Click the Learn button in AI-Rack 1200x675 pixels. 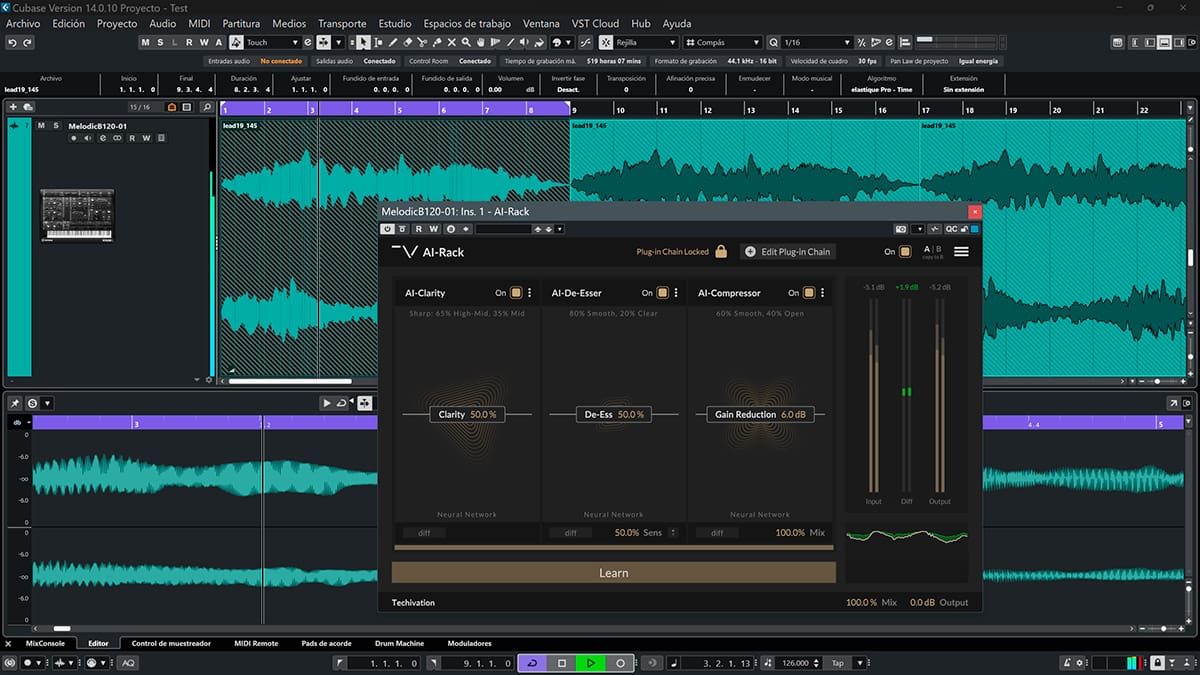click(613, 572)
